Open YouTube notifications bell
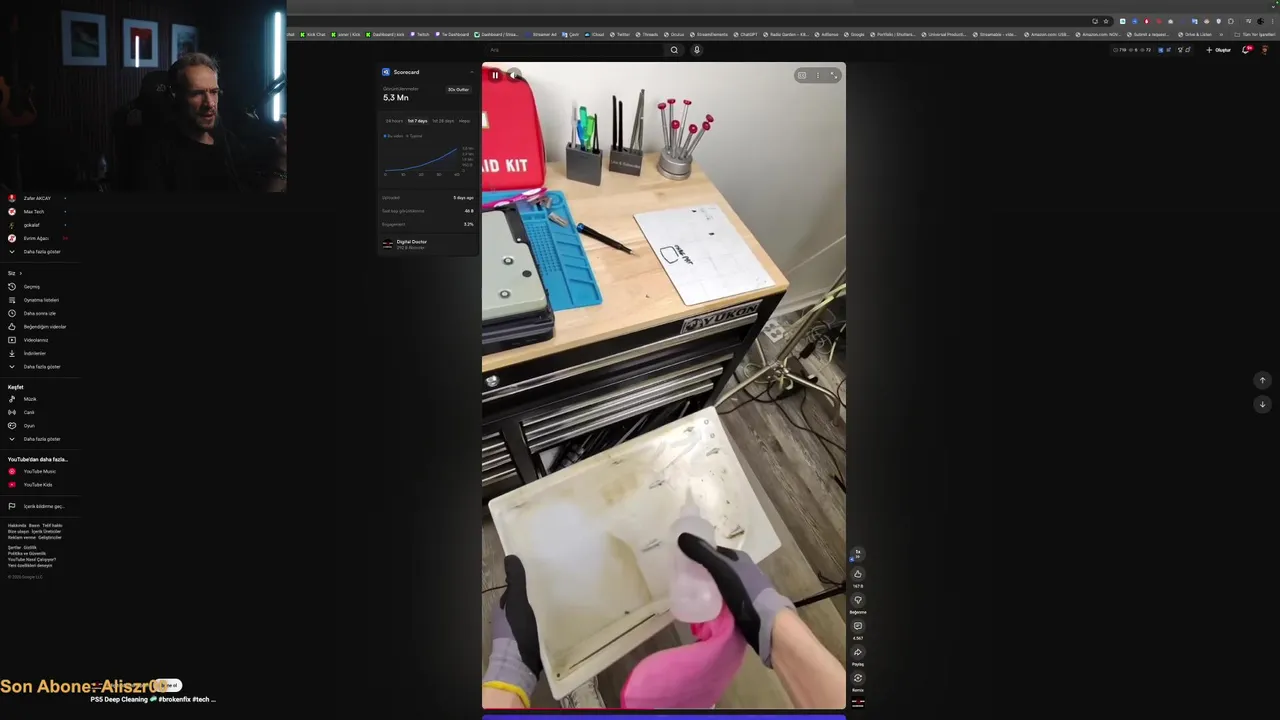Image resolution: width=1280 pixels, height=720 pixels. (1246, 50)
